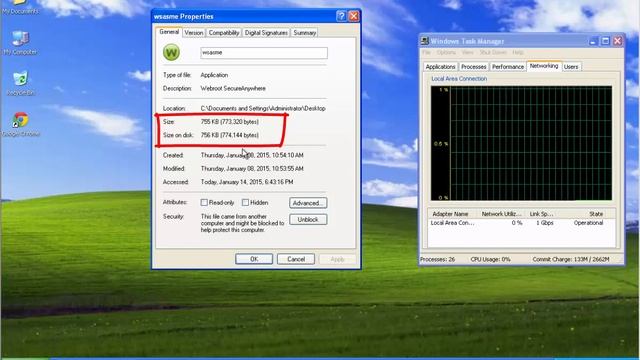
Task: Tick the Hidden attribute checkbox
Action: point(245,202)
